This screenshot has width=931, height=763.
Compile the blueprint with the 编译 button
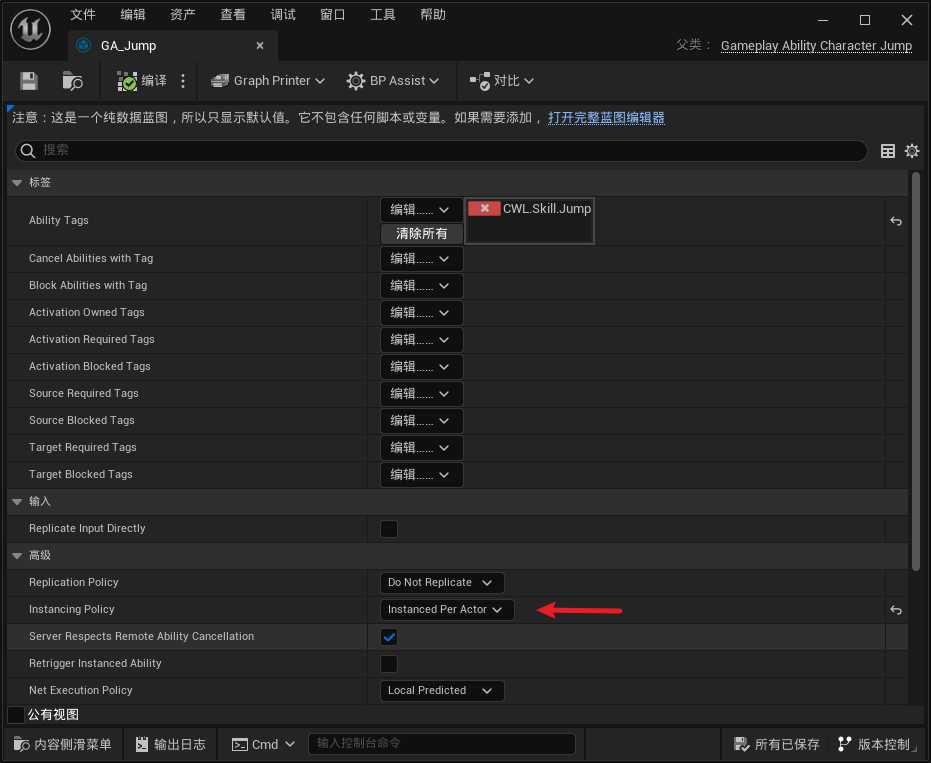tap(142, 81)
